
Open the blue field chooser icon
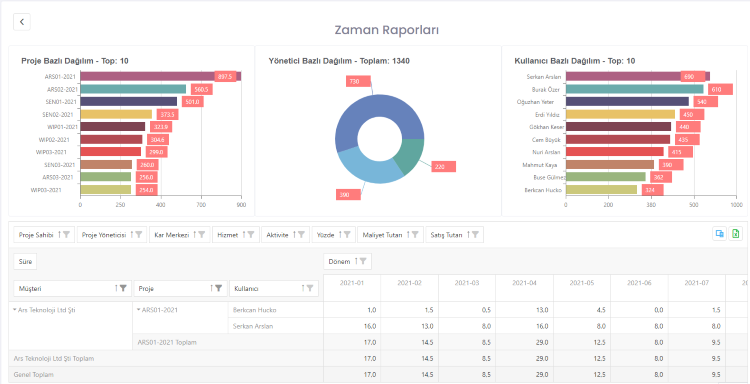[719, 234]
